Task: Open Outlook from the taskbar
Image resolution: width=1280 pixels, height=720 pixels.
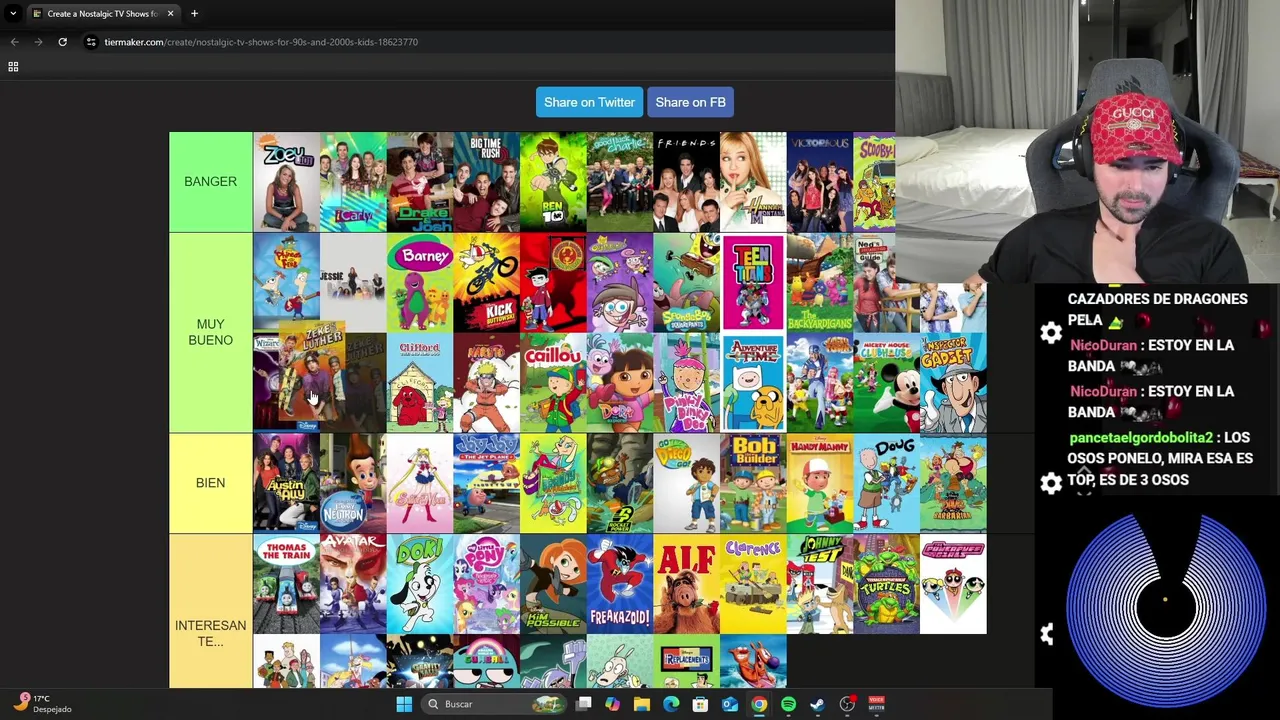Action: click(x=730, y=704)
